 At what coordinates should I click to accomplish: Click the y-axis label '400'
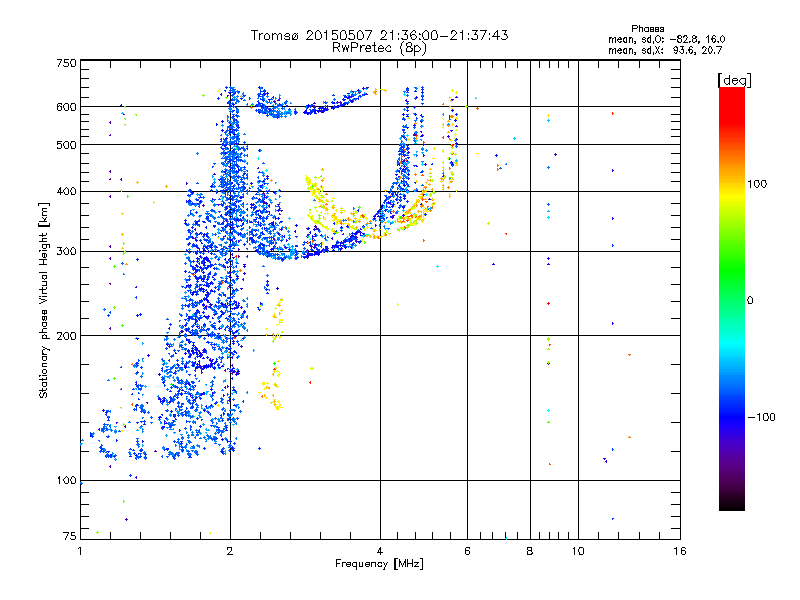click(x=66, y=191)
